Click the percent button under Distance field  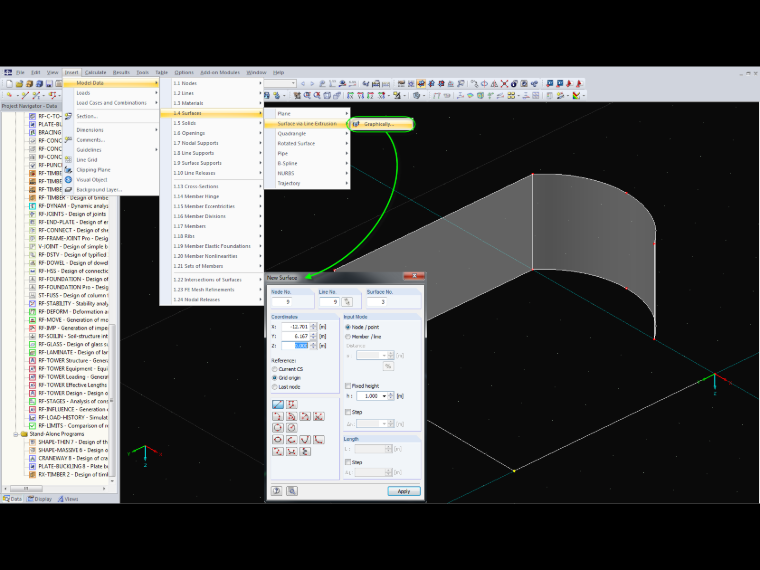[x=388, y=366]
